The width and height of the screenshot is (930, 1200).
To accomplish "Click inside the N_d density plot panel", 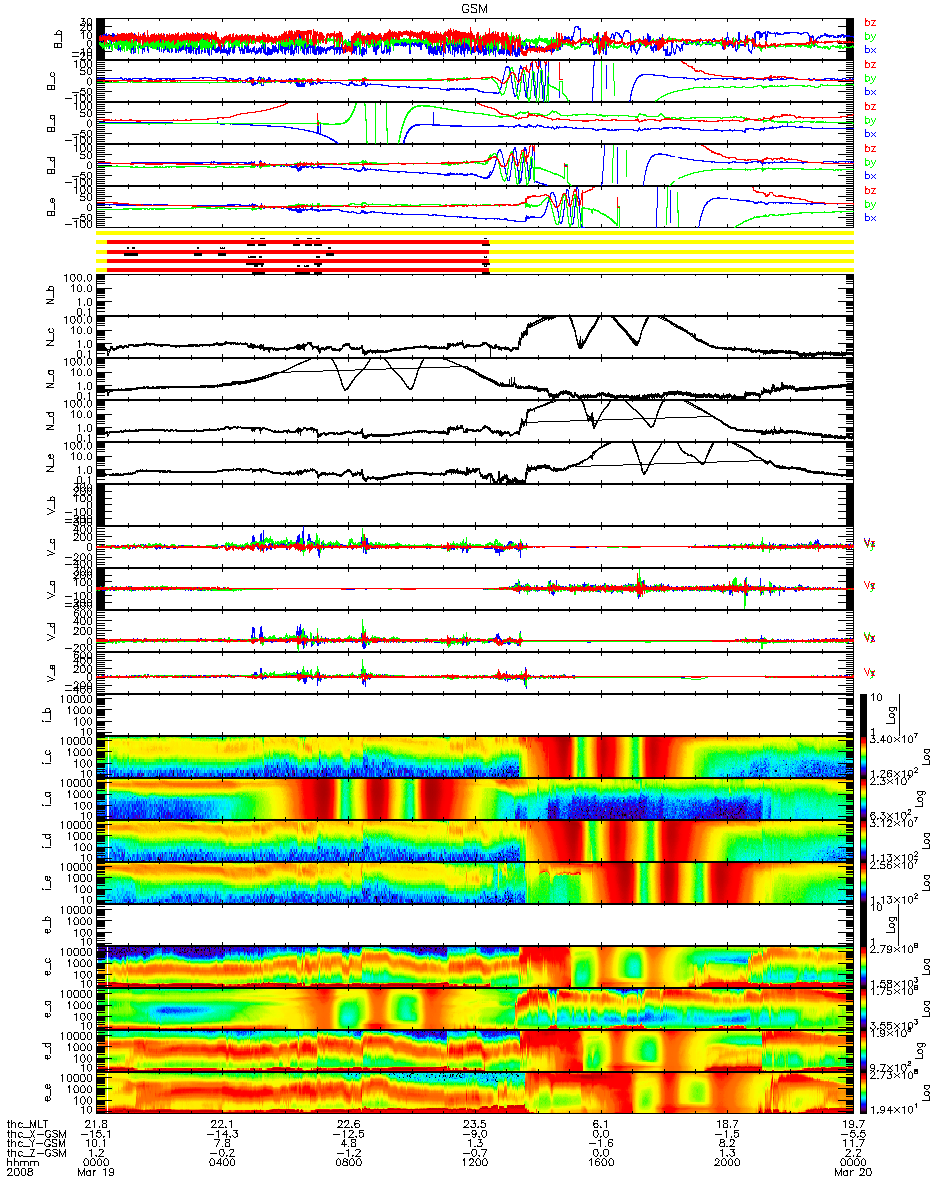I will point(475,421).
